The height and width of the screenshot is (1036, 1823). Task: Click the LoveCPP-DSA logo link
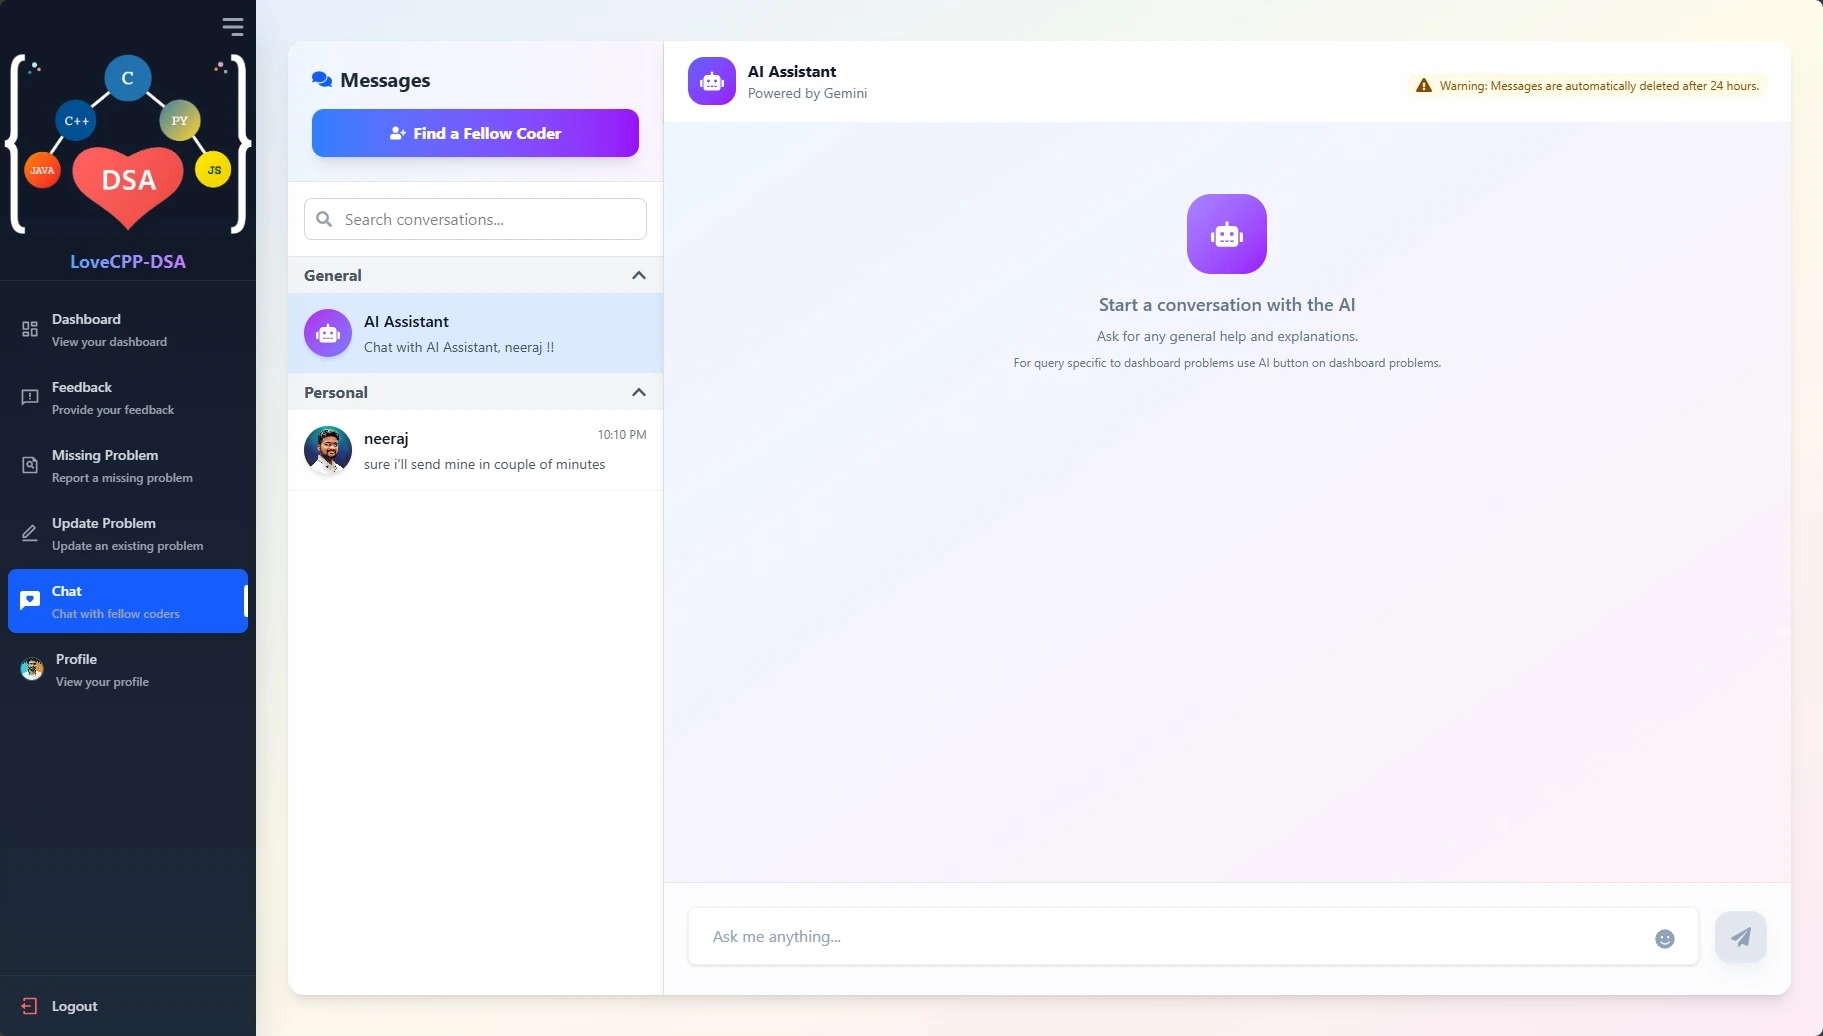pos(127,261)
